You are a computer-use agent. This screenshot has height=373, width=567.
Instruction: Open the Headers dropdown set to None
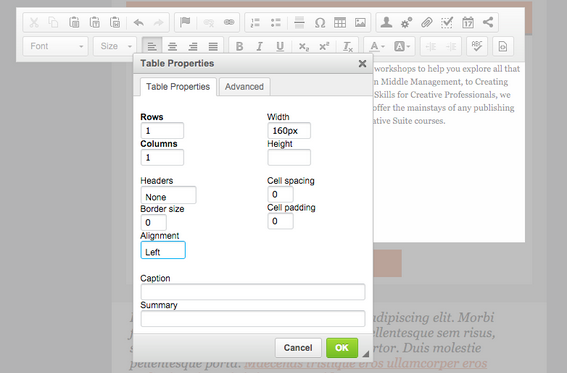tap(169, 196)
